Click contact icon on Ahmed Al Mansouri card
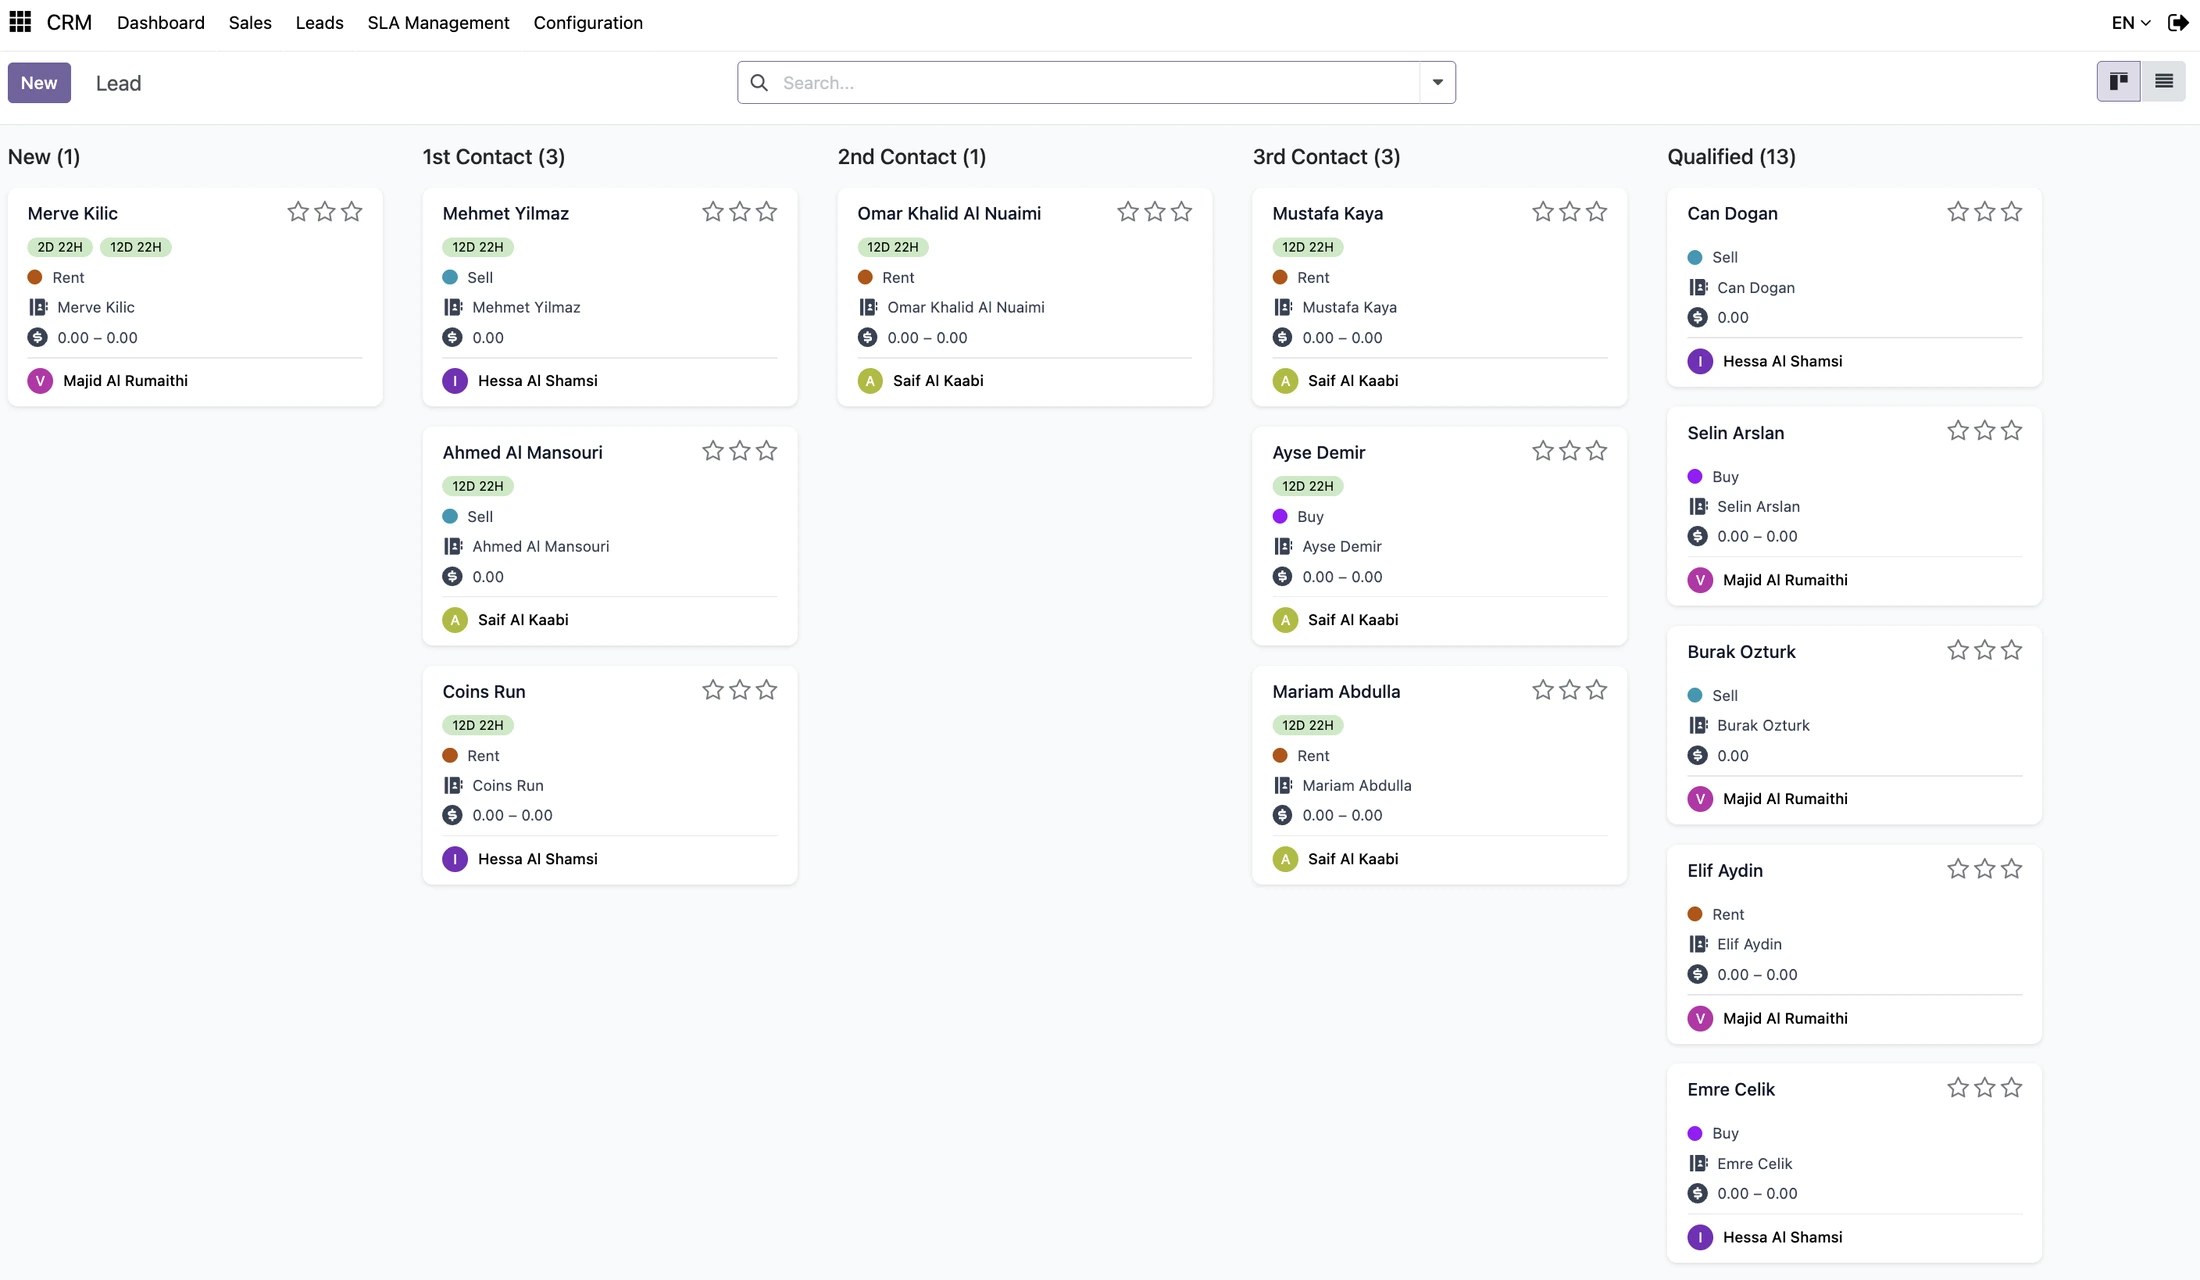Image resolution: width=2200 pixels, height=1280 pixels. click(453, 546)
